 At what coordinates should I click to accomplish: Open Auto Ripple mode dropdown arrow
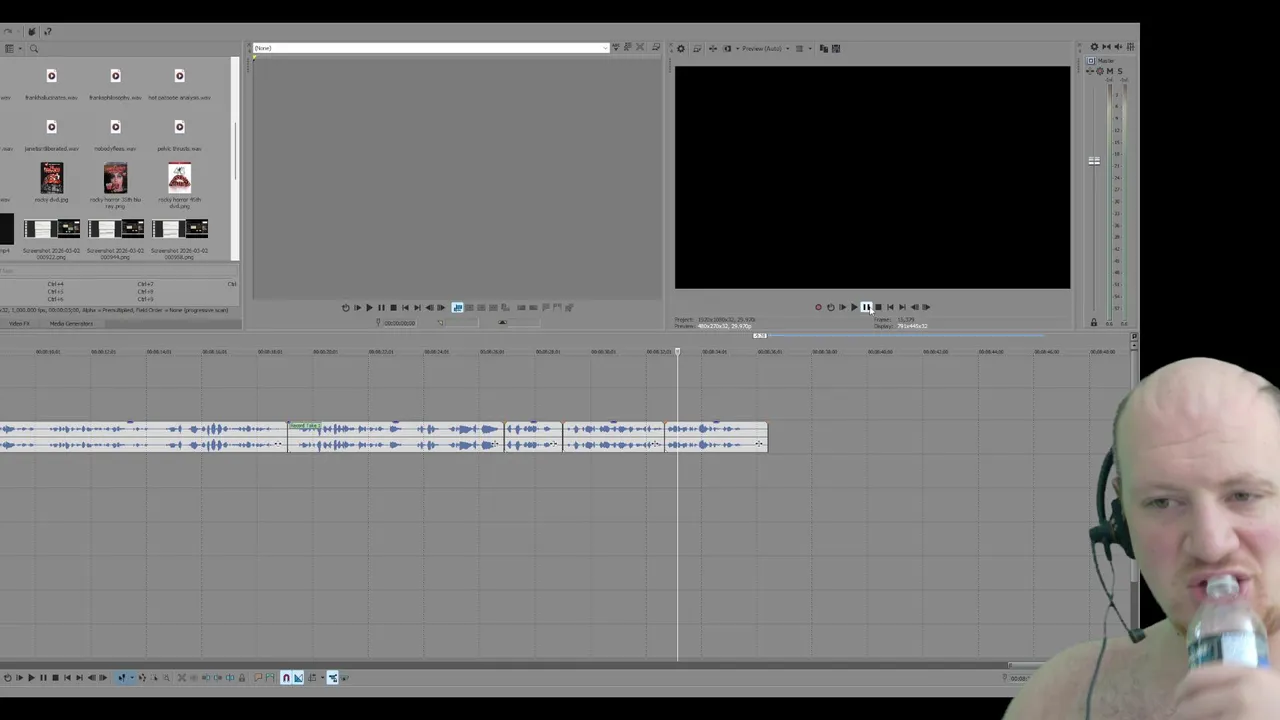[322, 677]
